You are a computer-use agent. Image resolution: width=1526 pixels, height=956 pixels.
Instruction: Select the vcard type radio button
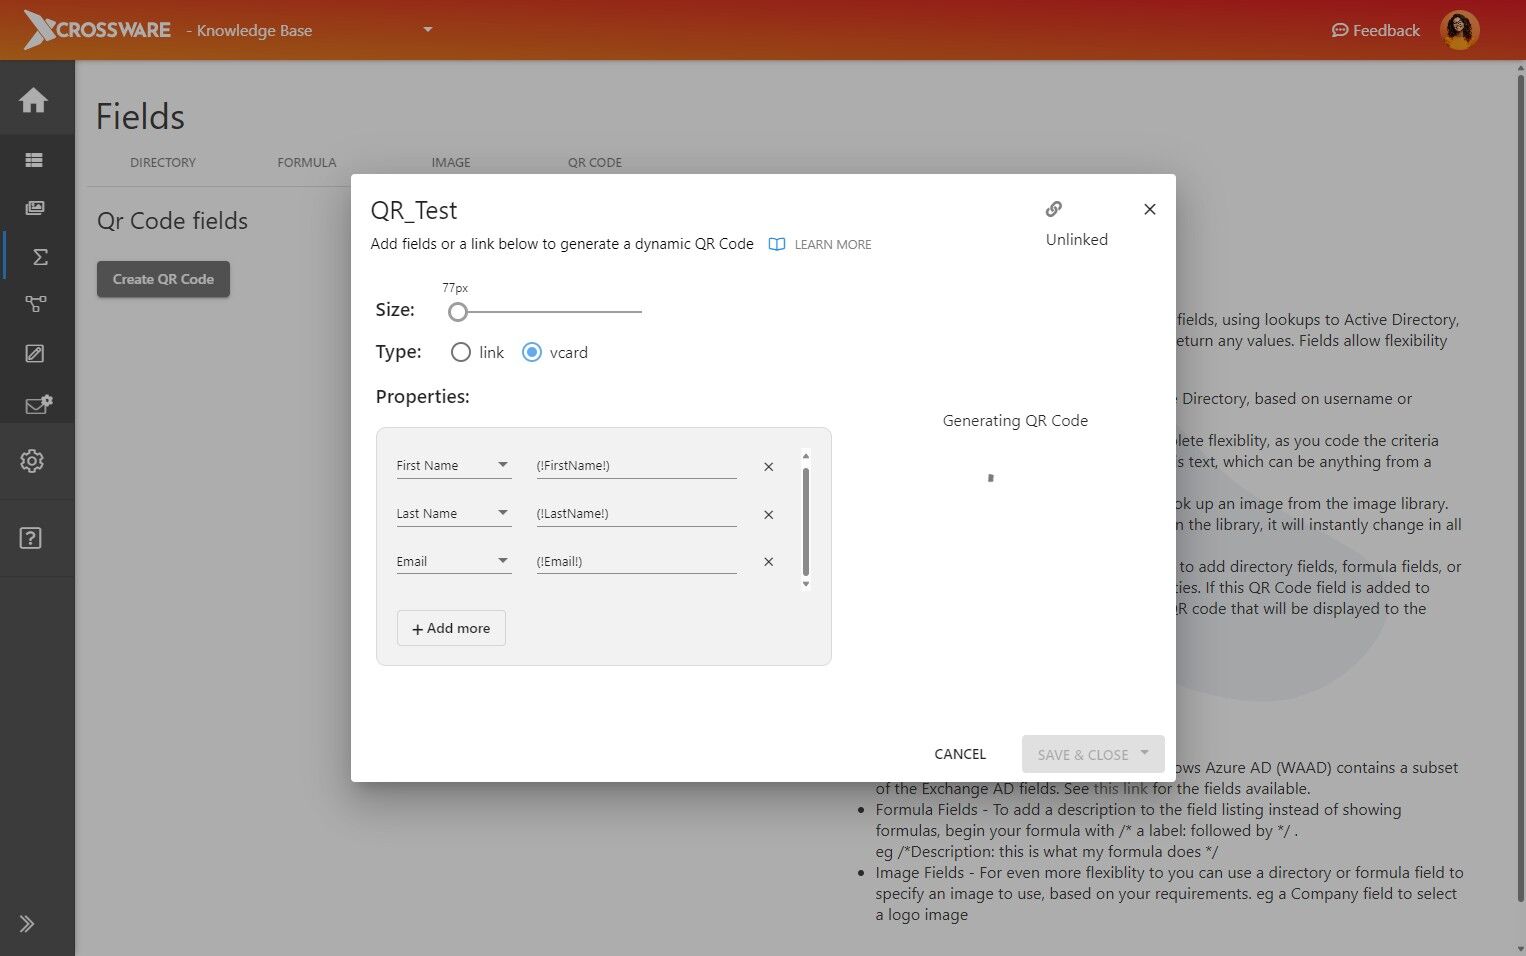532,352
